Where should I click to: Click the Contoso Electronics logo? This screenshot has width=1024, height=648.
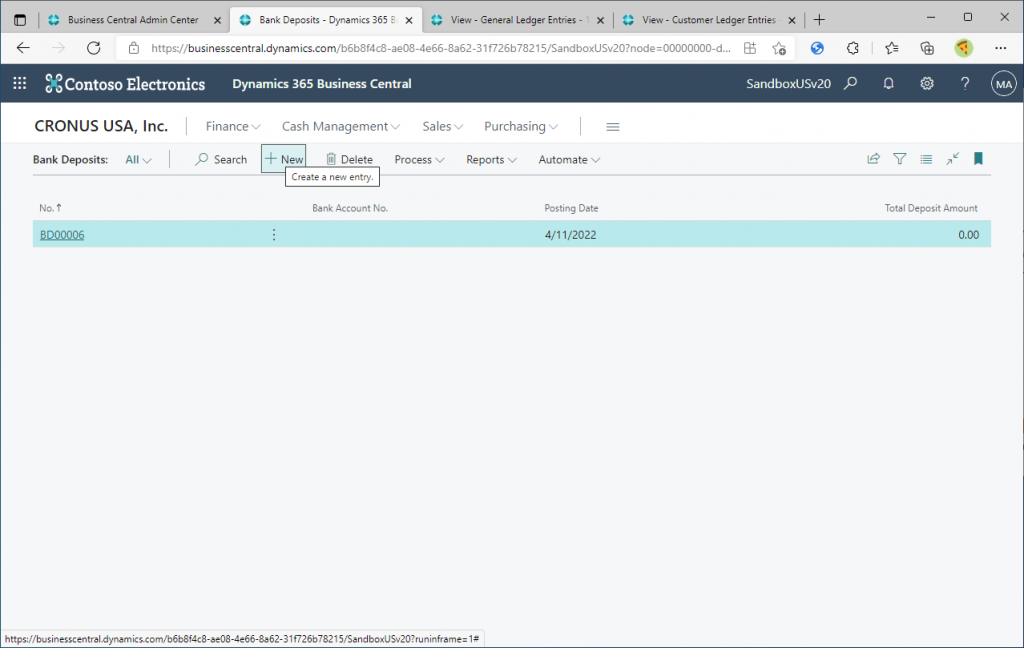click(x=125, y=84)
